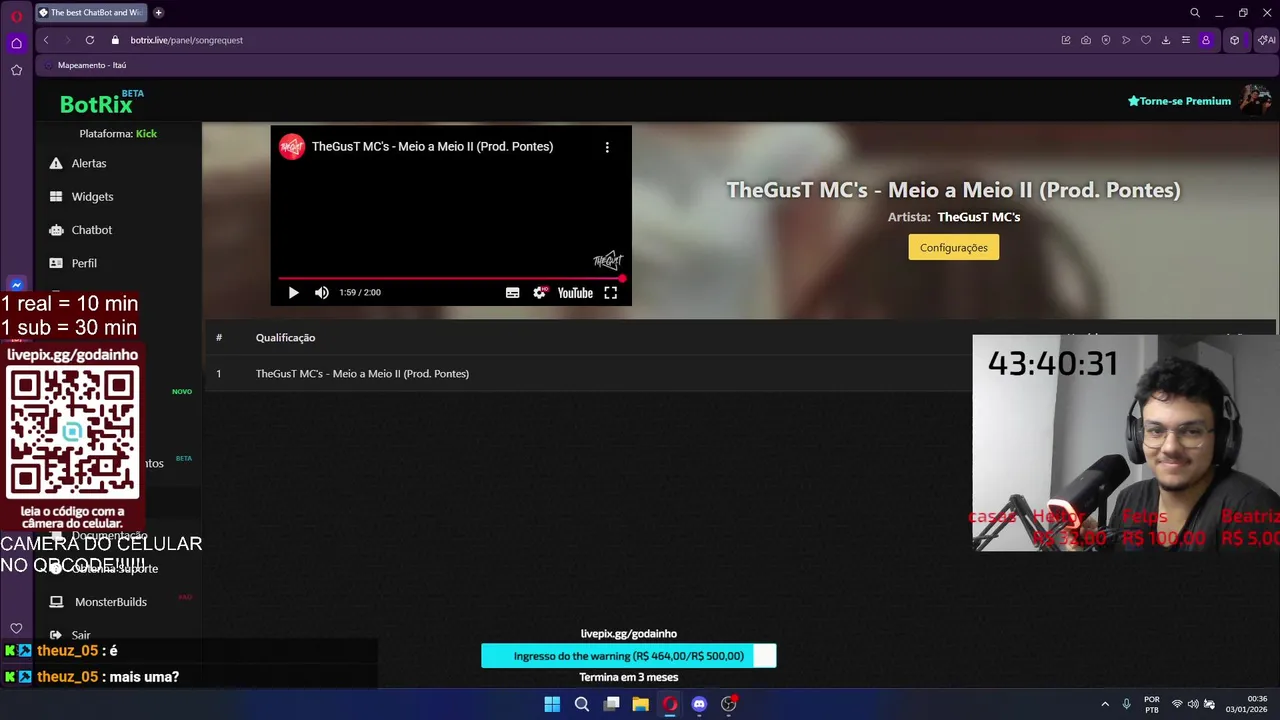Reload the botrix.live page
Screen dimensions: 1280x720
(90, 40)
